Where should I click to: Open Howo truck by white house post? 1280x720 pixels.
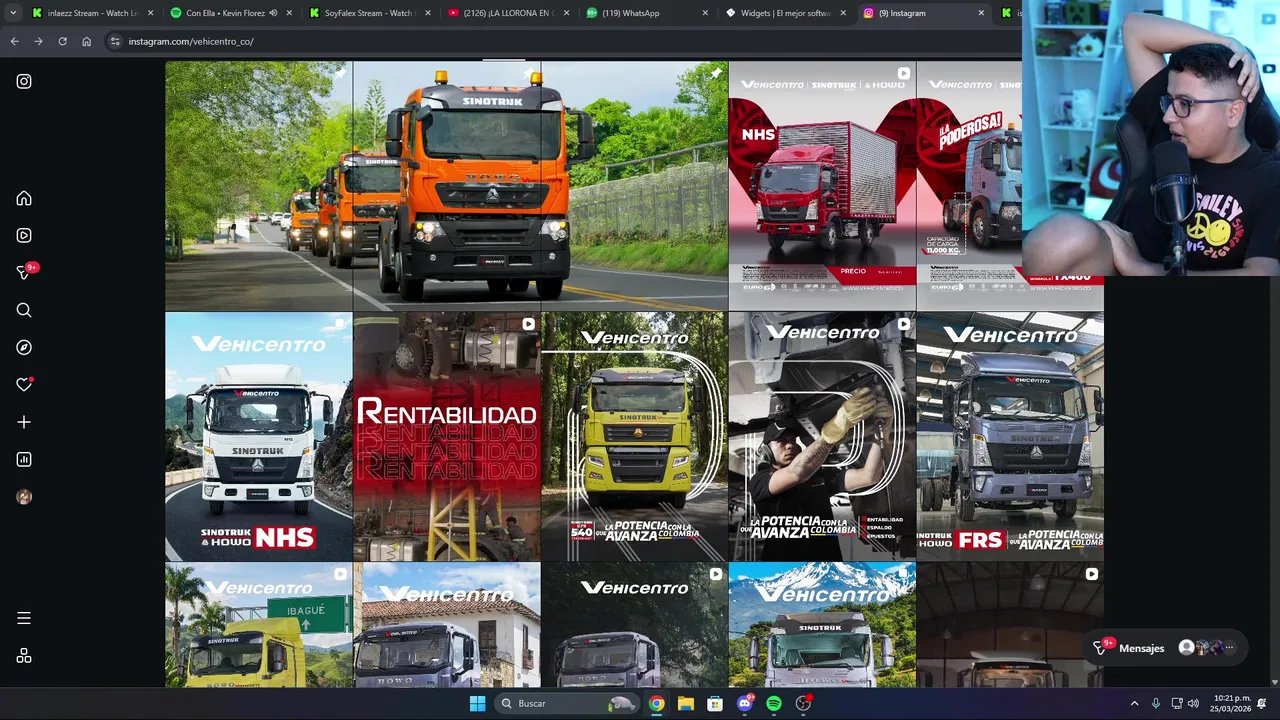click(446, 625)
